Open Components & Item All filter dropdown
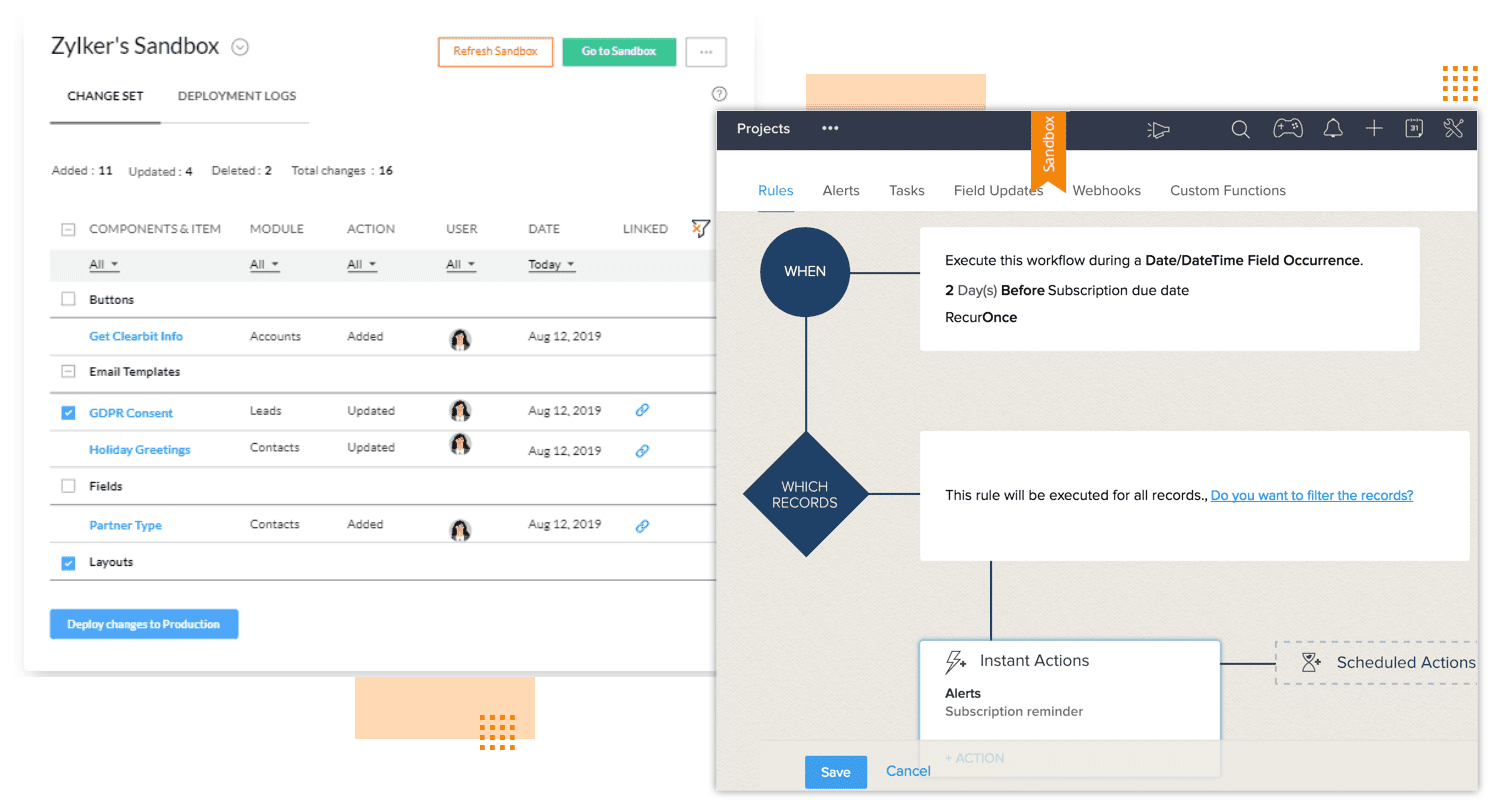This screenshot has height=800, width=1500. 104,265
